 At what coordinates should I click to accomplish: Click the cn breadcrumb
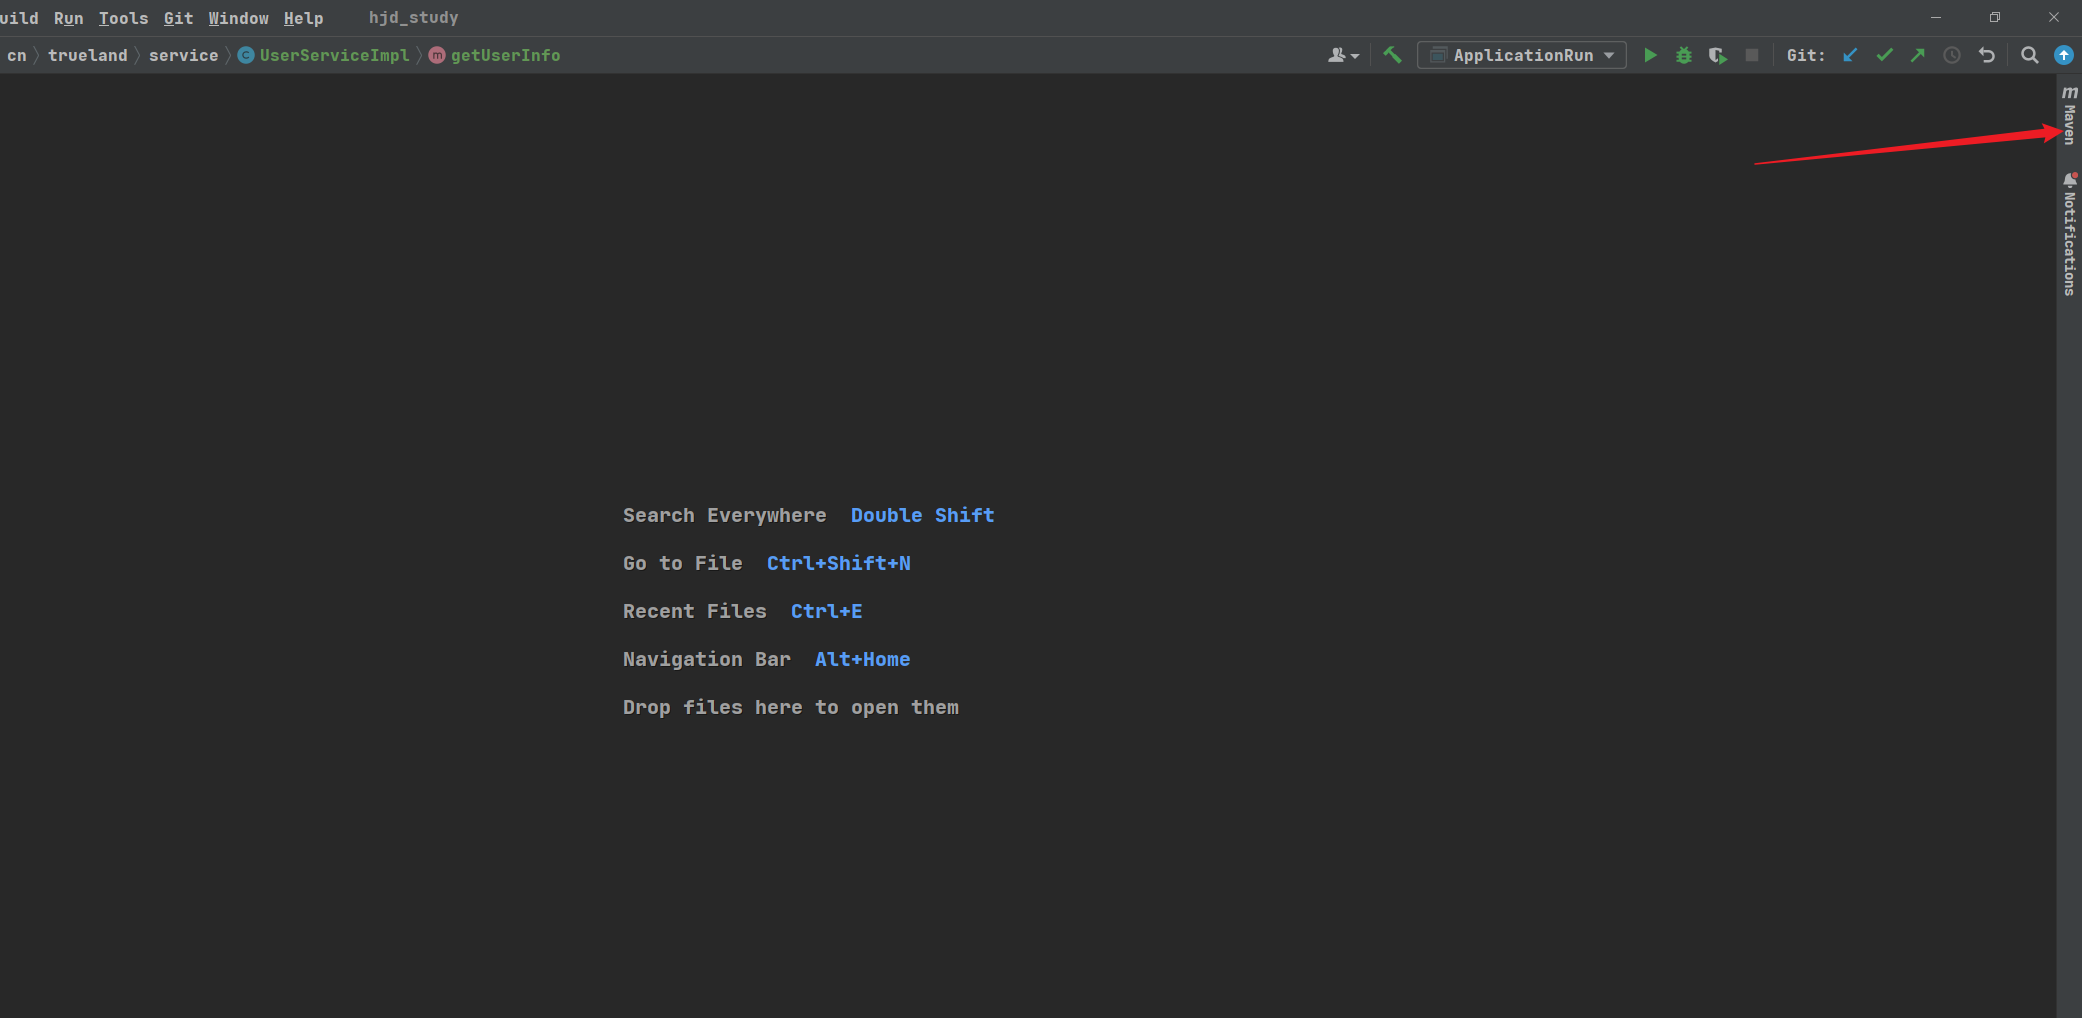[16, 55]
